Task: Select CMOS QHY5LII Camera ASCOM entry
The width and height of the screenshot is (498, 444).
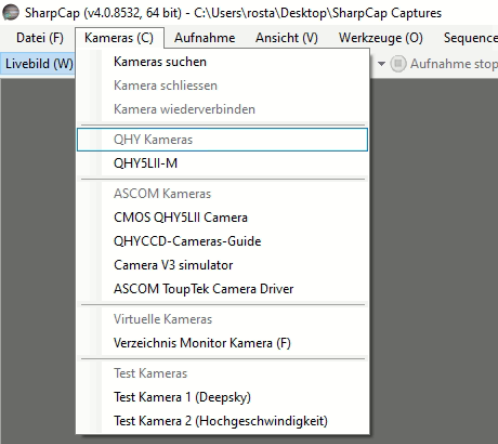Action: (222, 217)
